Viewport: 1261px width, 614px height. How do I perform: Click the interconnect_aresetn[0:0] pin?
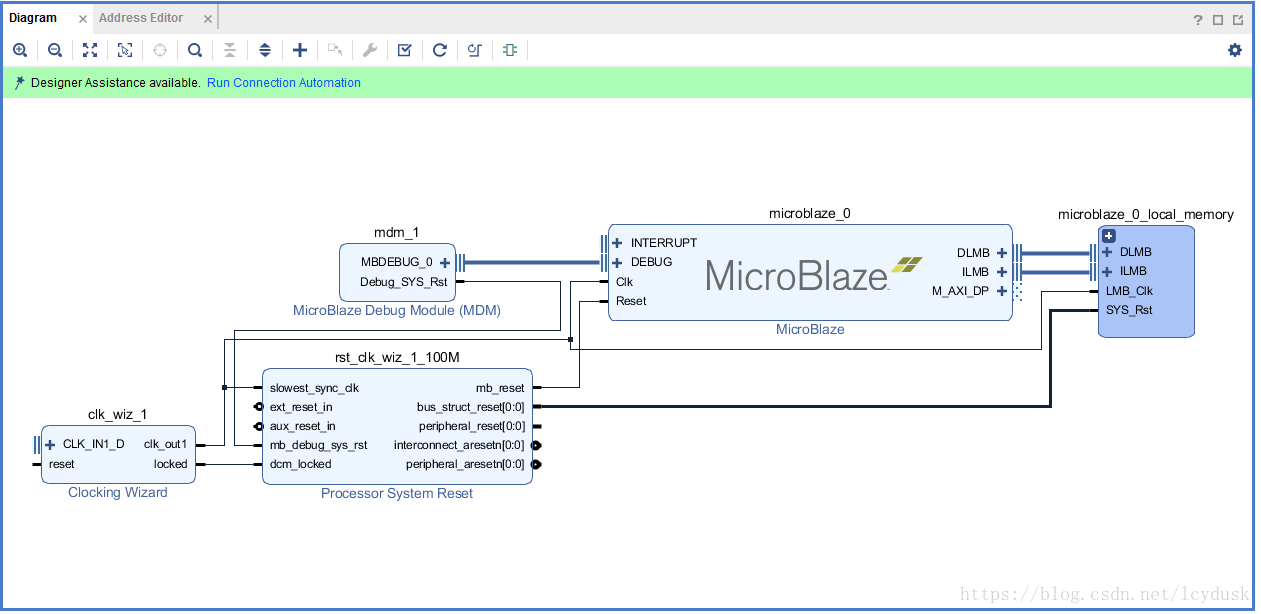pos(459,445)
